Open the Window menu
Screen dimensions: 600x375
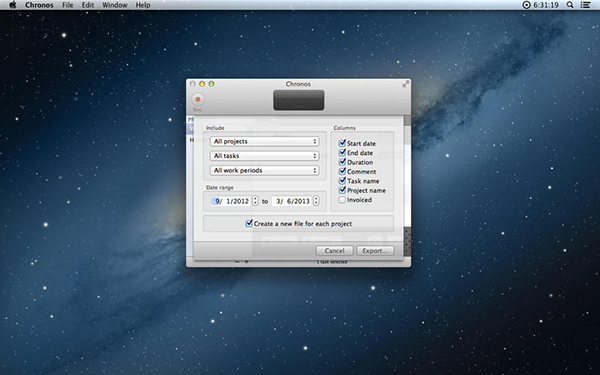115,5
